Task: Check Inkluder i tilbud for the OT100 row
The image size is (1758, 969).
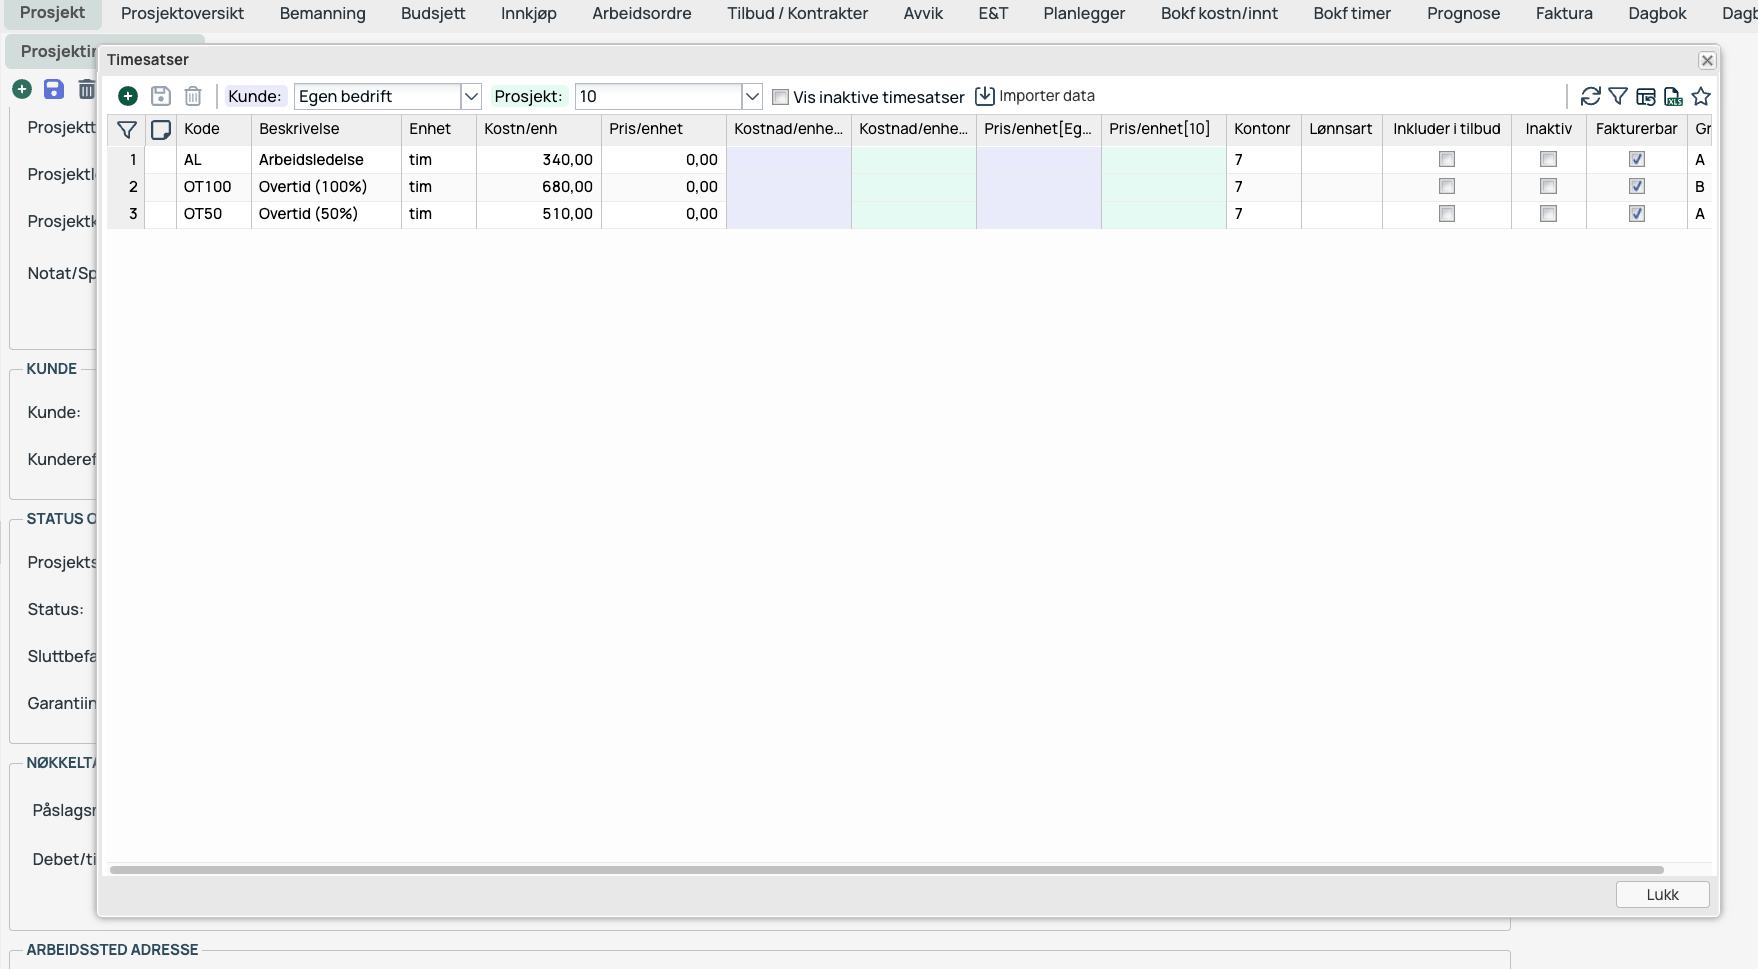Action: 1447,186
